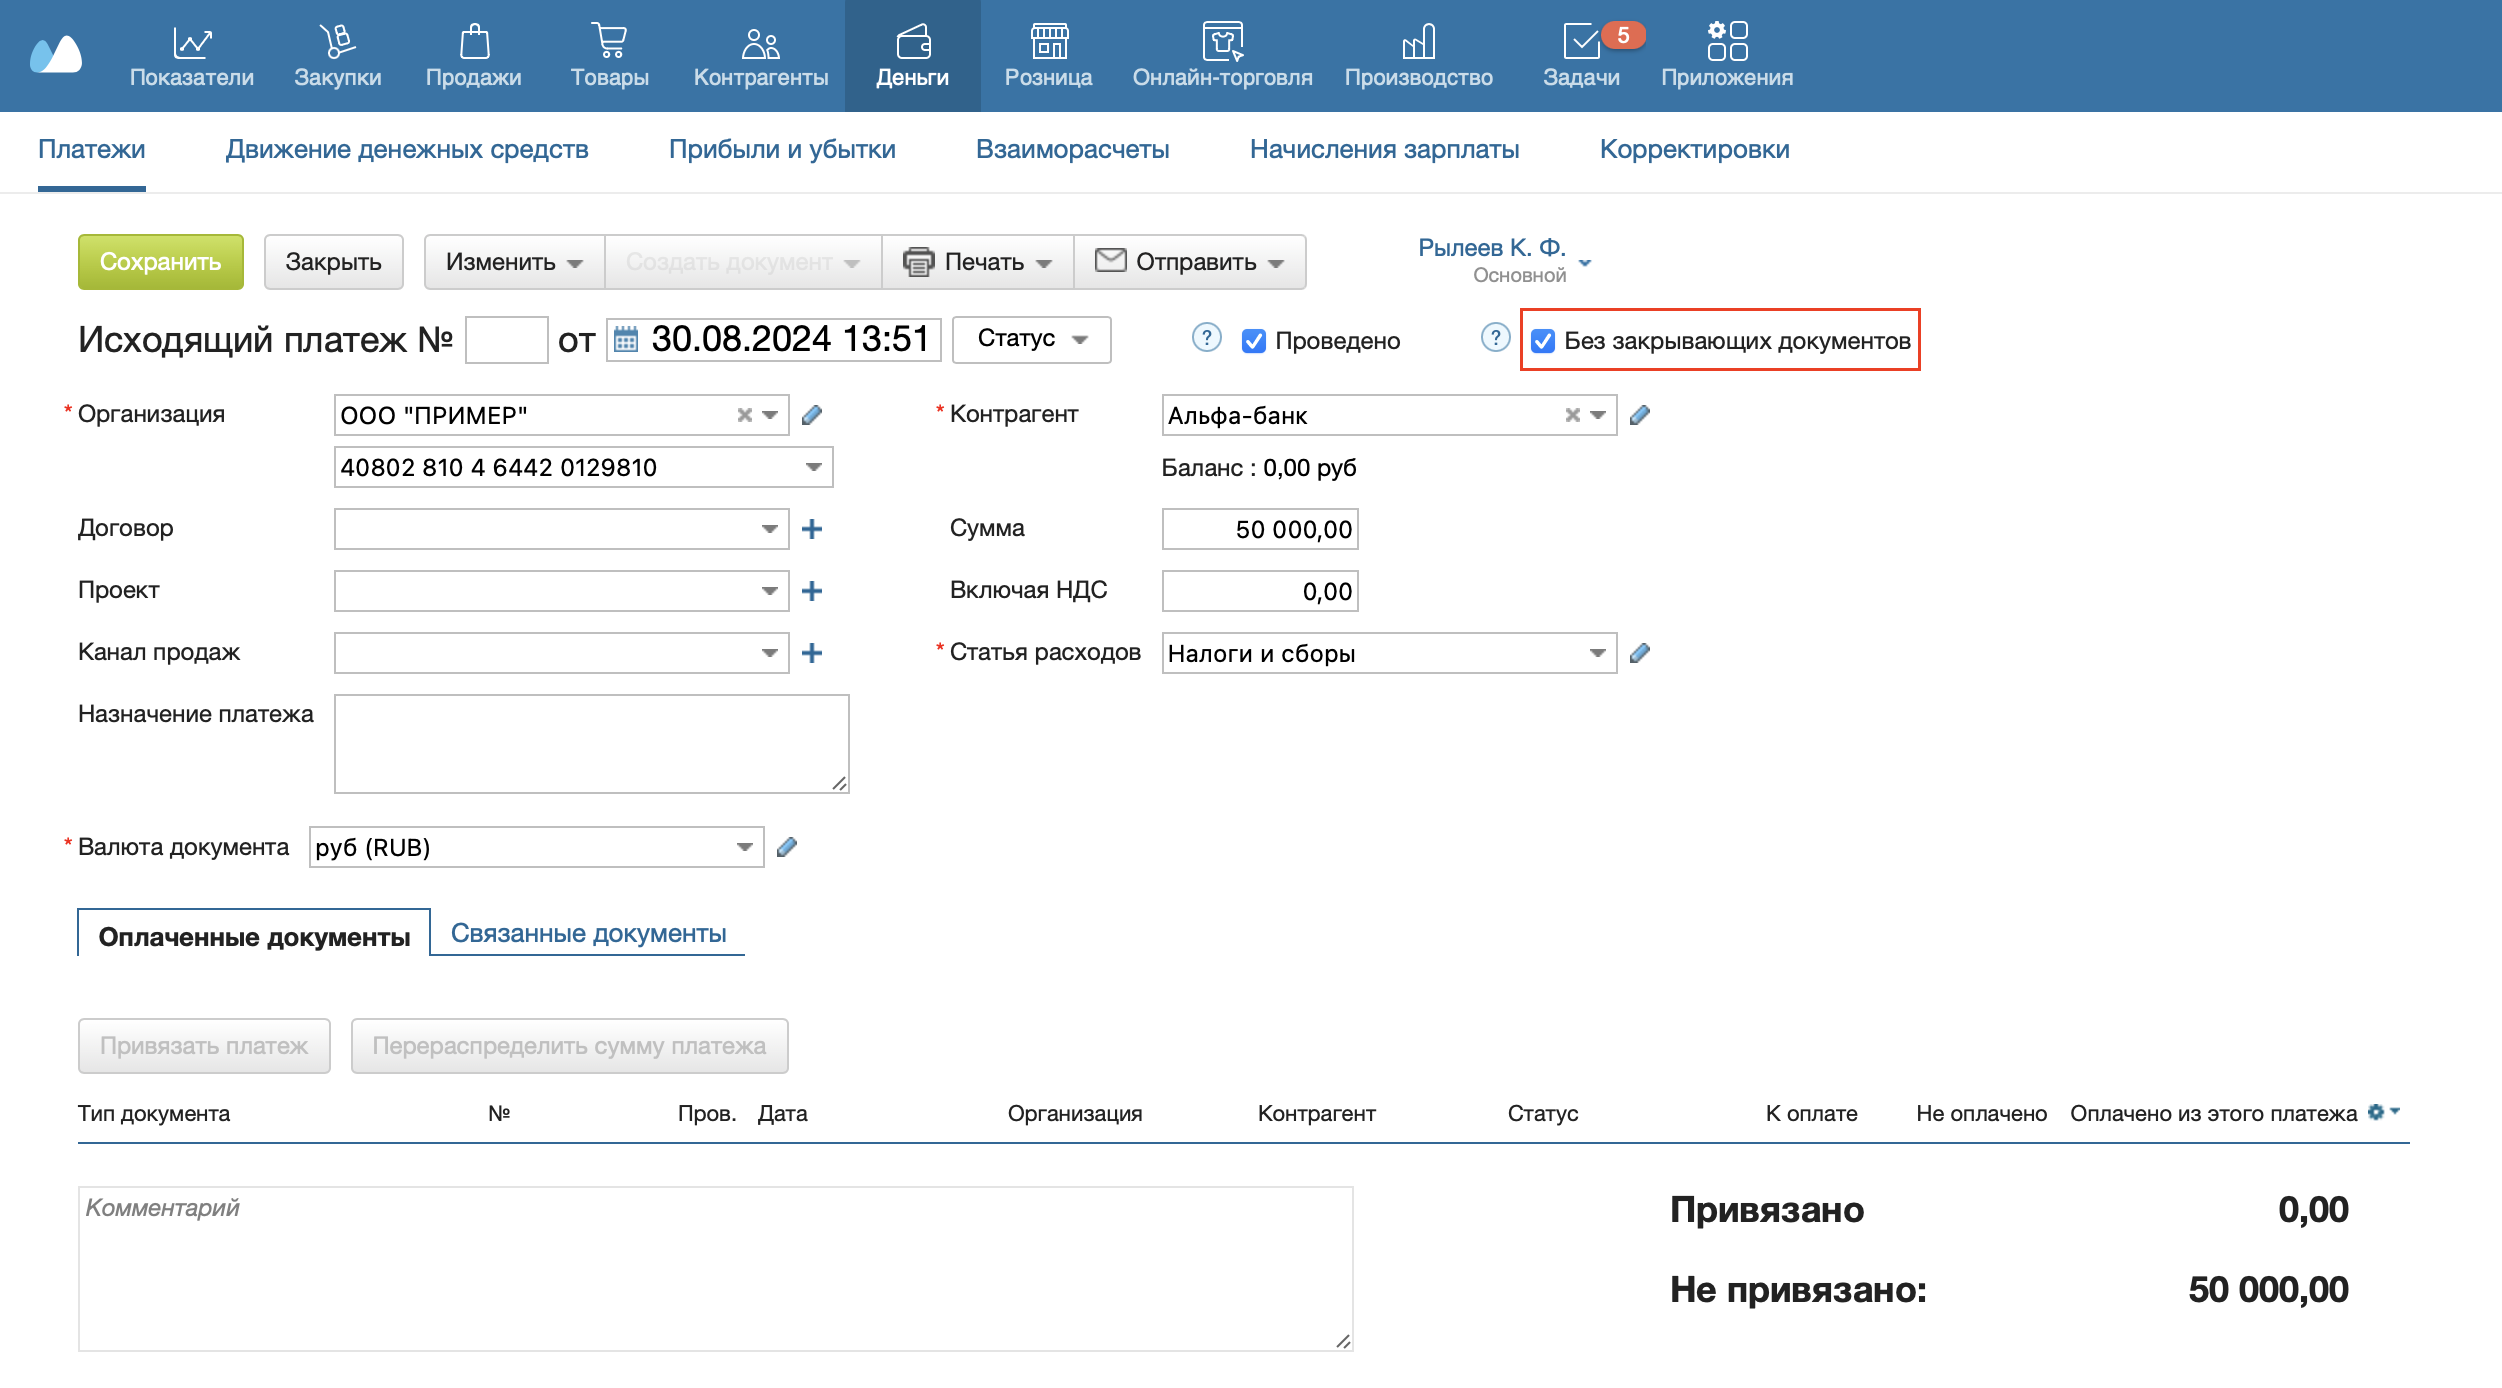Show help for Без закрывающих документов
The height and width of the screenshot is (1388, 2502).
click(1495, 339)
